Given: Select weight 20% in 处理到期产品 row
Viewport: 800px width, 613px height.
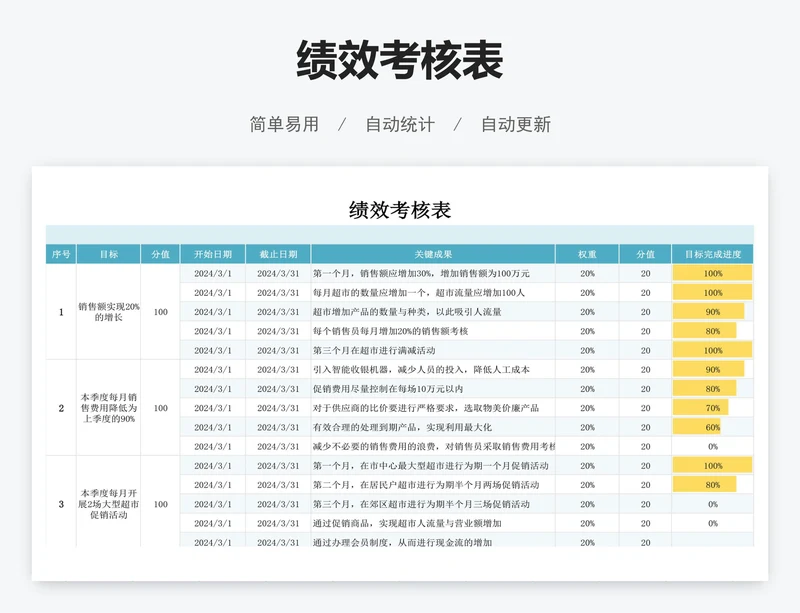Looking at the screenshot, I should (587, 427).
